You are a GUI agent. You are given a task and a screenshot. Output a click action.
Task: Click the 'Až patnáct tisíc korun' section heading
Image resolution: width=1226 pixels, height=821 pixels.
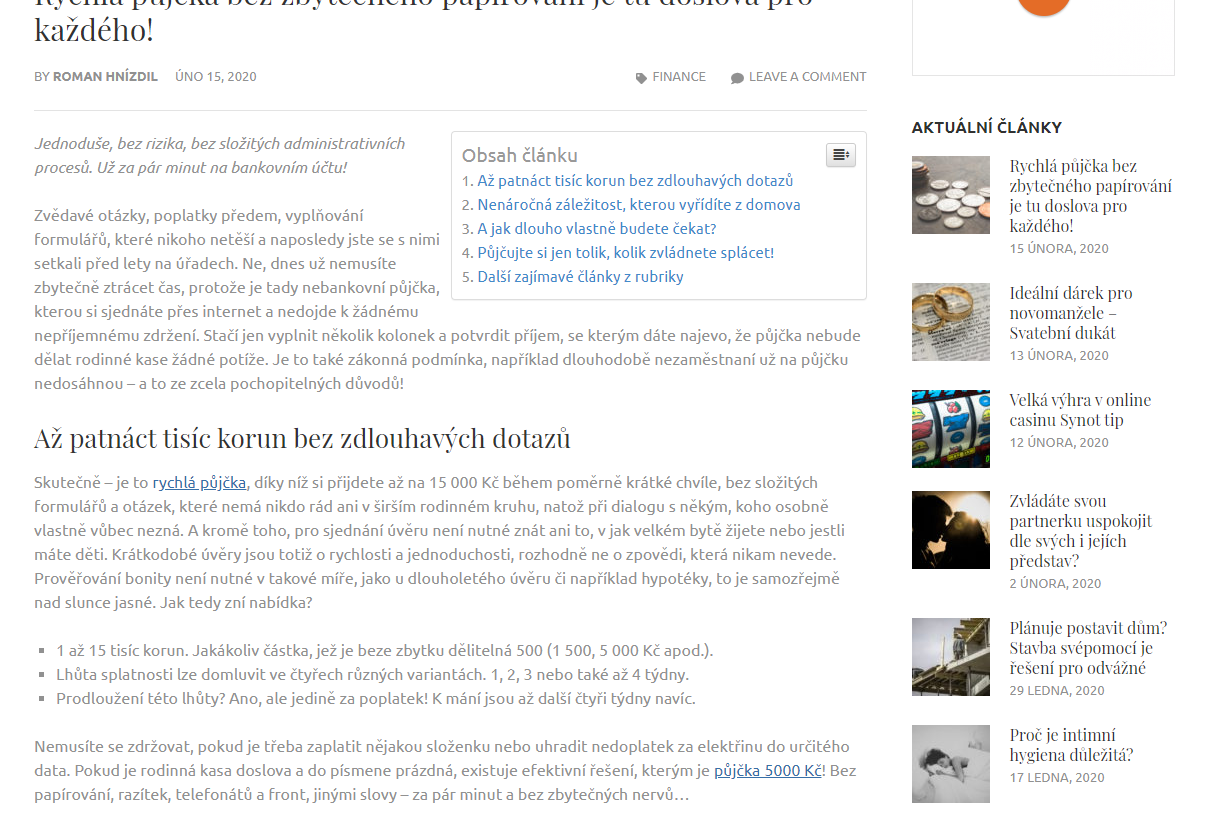(302, 439)
